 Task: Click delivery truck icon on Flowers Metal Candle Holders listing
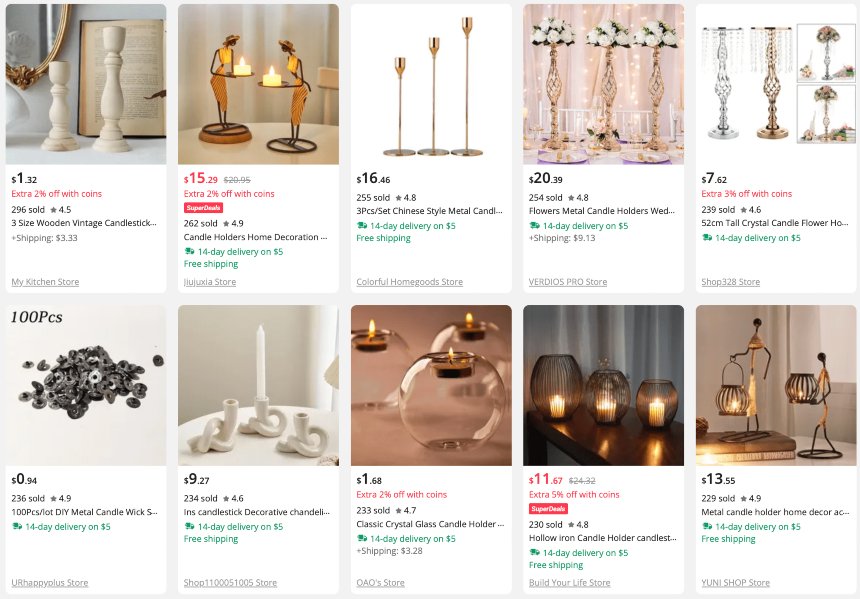[x=535, y=226]
